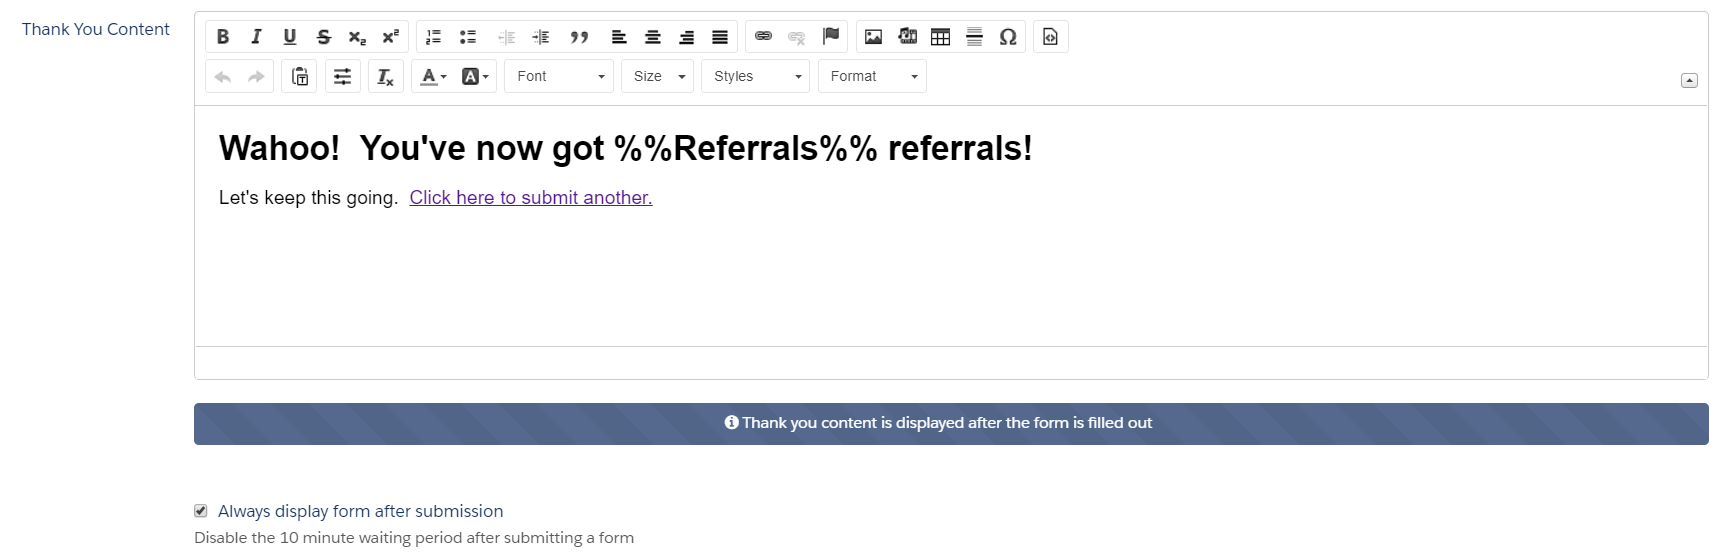The image size is (1716, 554).
Task: Collapse the editor toolbar
Action: [x=1689, y=81]
